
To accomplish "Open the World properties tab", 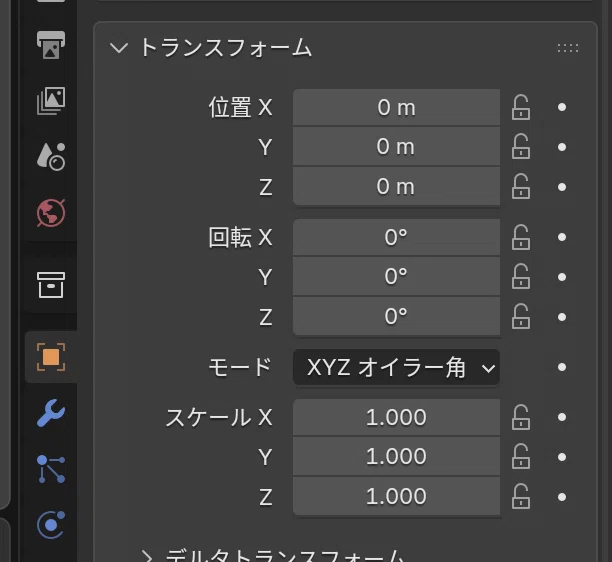I will click(51, 213).
